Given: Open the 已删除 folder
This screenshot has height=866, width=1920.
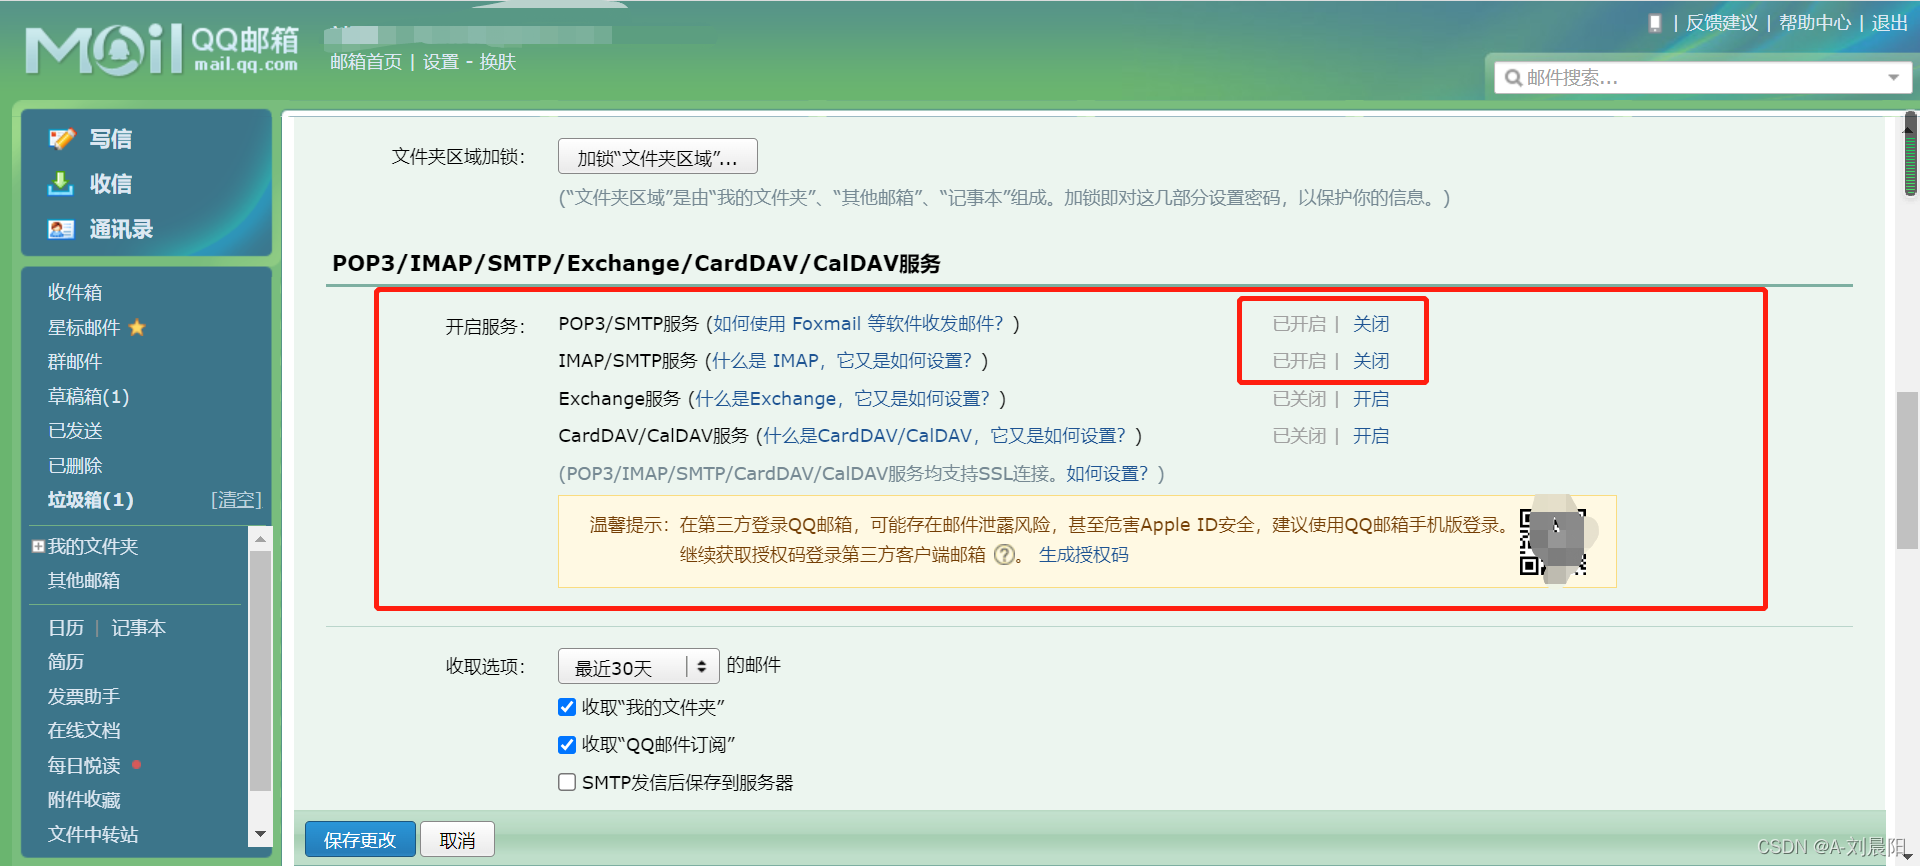Looking at the screenshot, I should (x=75, y=465).
